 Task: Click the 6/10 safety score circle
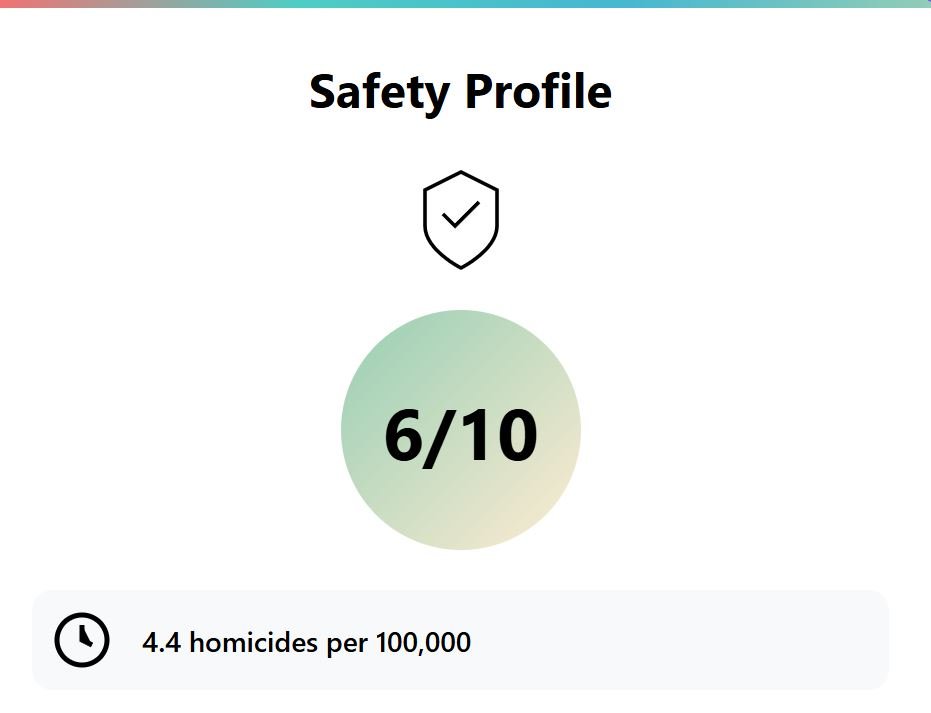(461, 430)
